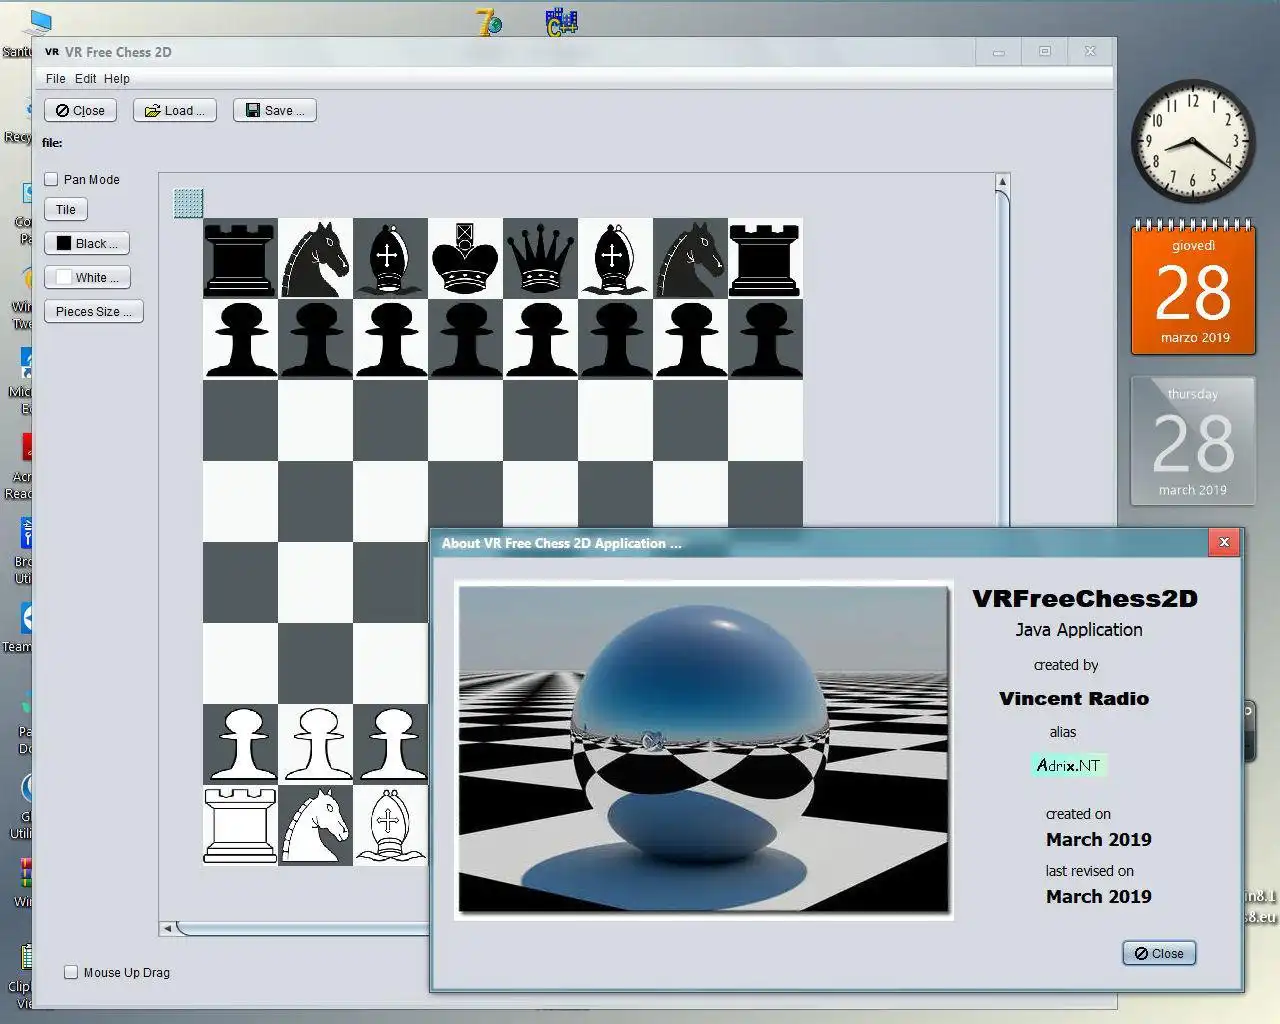
Task: Click the Tile button
Action: 66,210
